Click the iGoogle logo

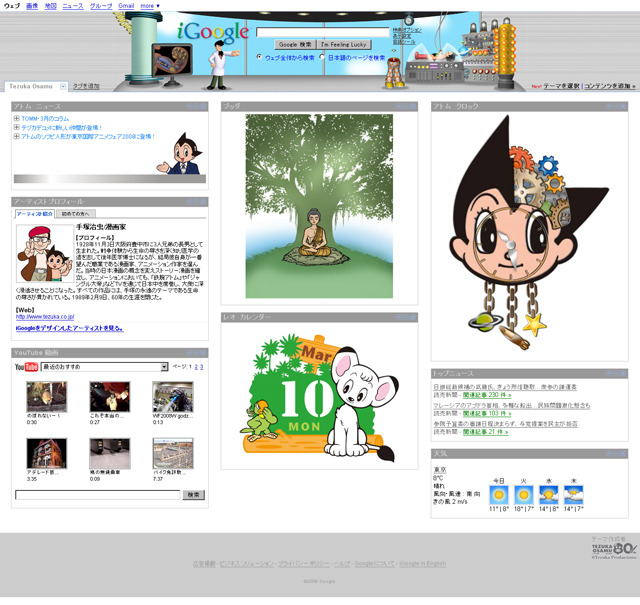[213, 32]
